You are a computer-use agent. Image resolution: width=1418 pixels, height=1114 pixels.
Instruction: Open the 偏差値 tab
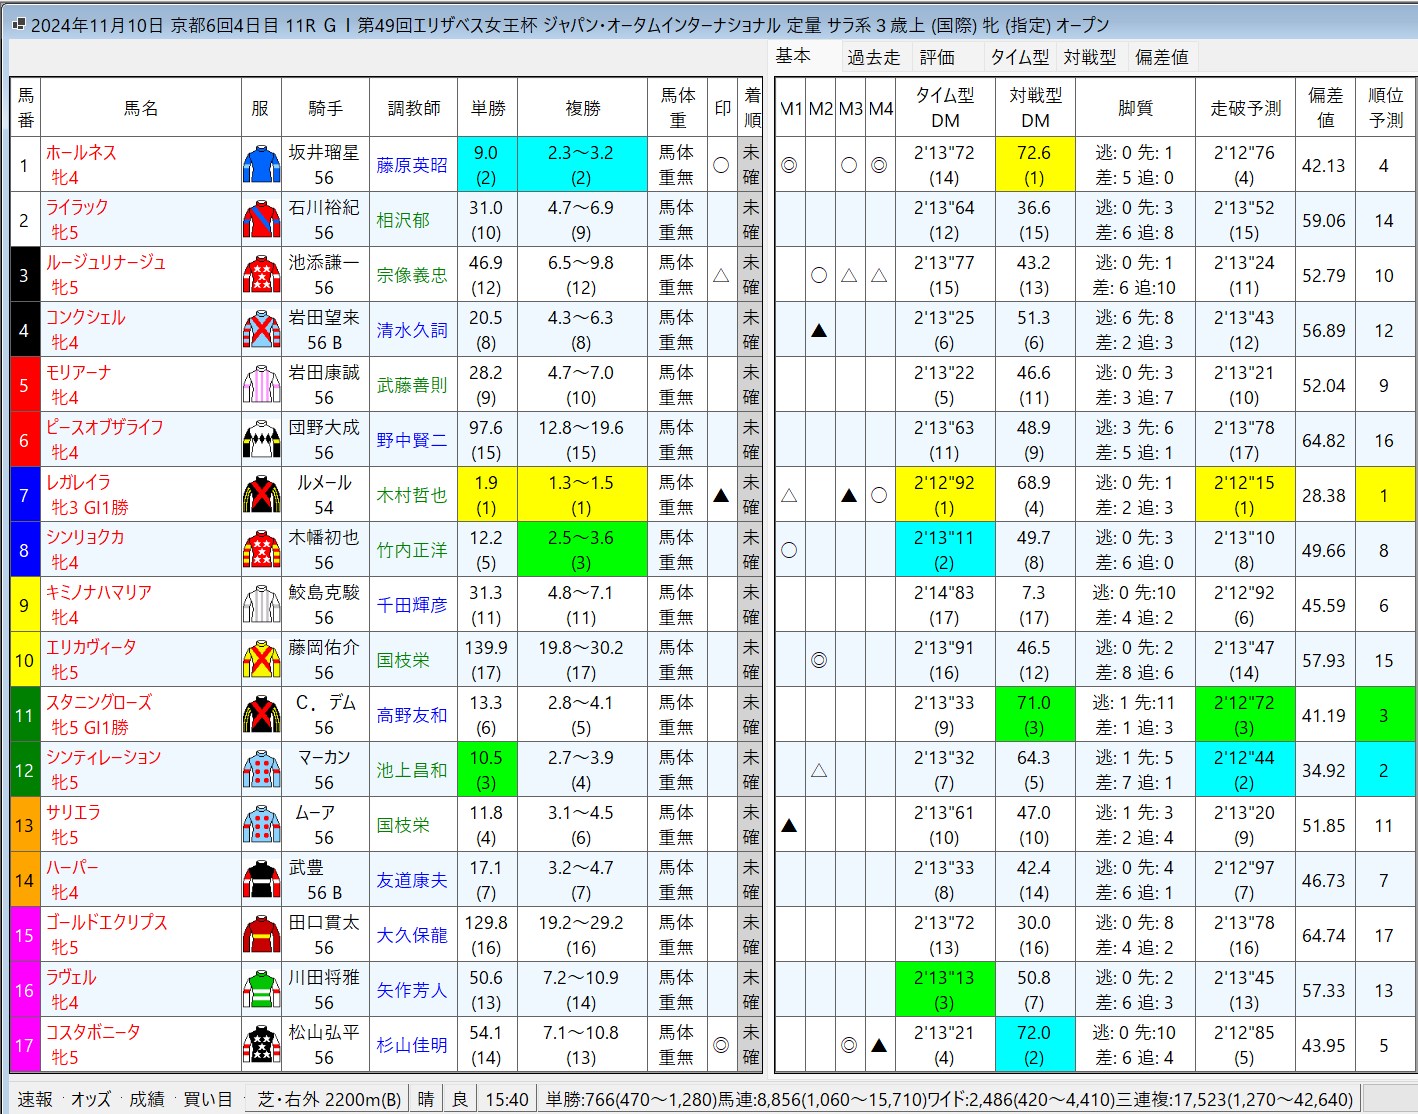pos(1161,57)
